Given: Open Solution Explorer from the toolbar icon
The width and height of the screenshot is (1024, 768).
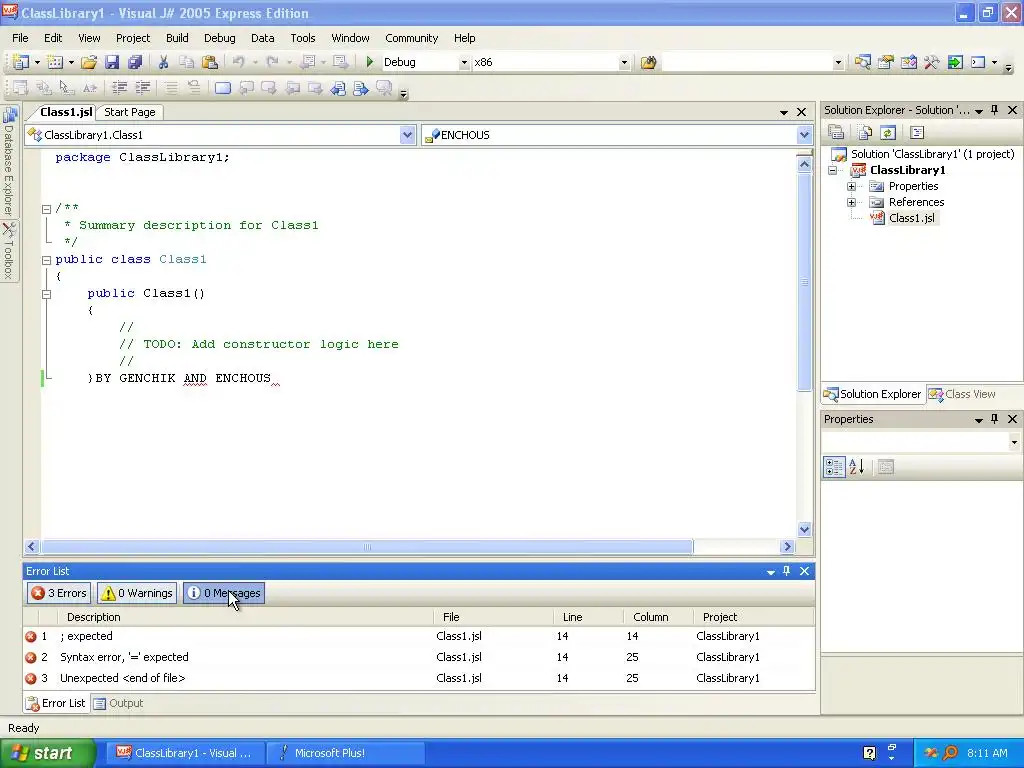Looking at the screenshot, I should tap(862, 62).
